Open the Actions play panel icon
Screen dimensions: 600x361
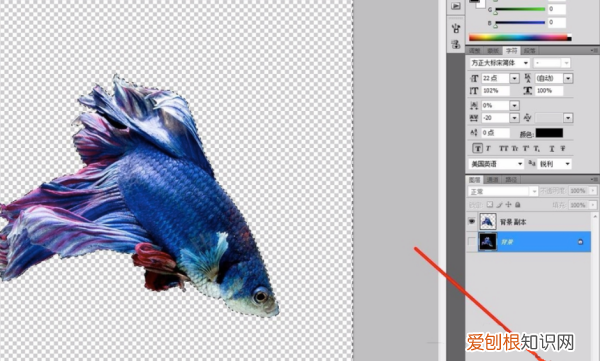pyautogui.click(x=455, y=6)
